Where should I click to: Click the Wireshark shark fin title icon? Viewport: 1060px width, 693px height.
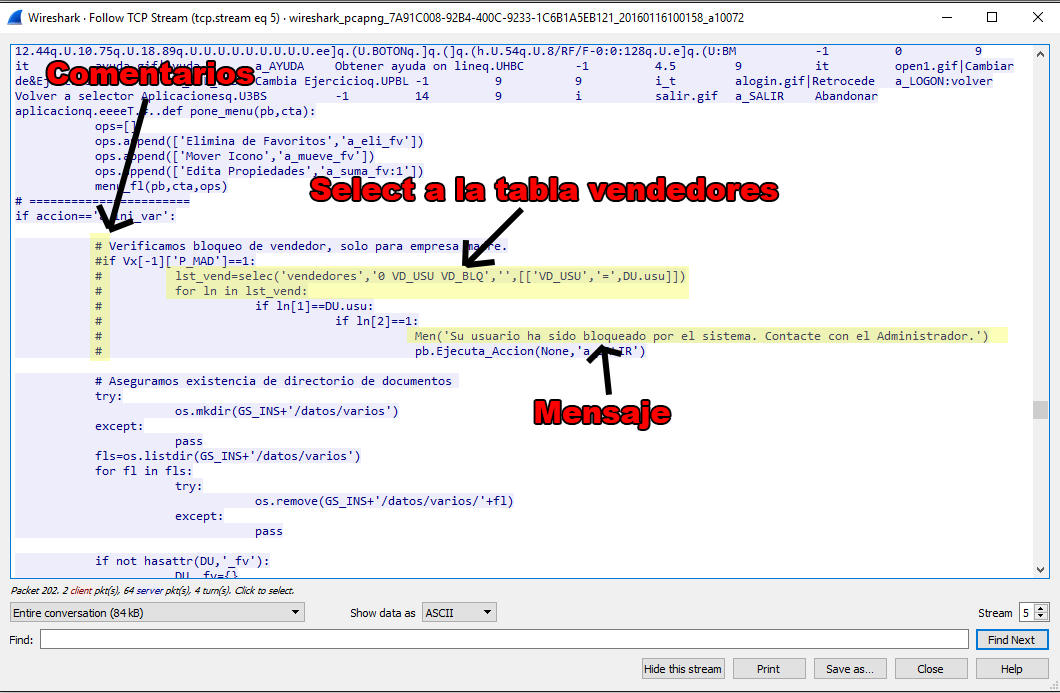pyautogui.click(x=17, y=17)
